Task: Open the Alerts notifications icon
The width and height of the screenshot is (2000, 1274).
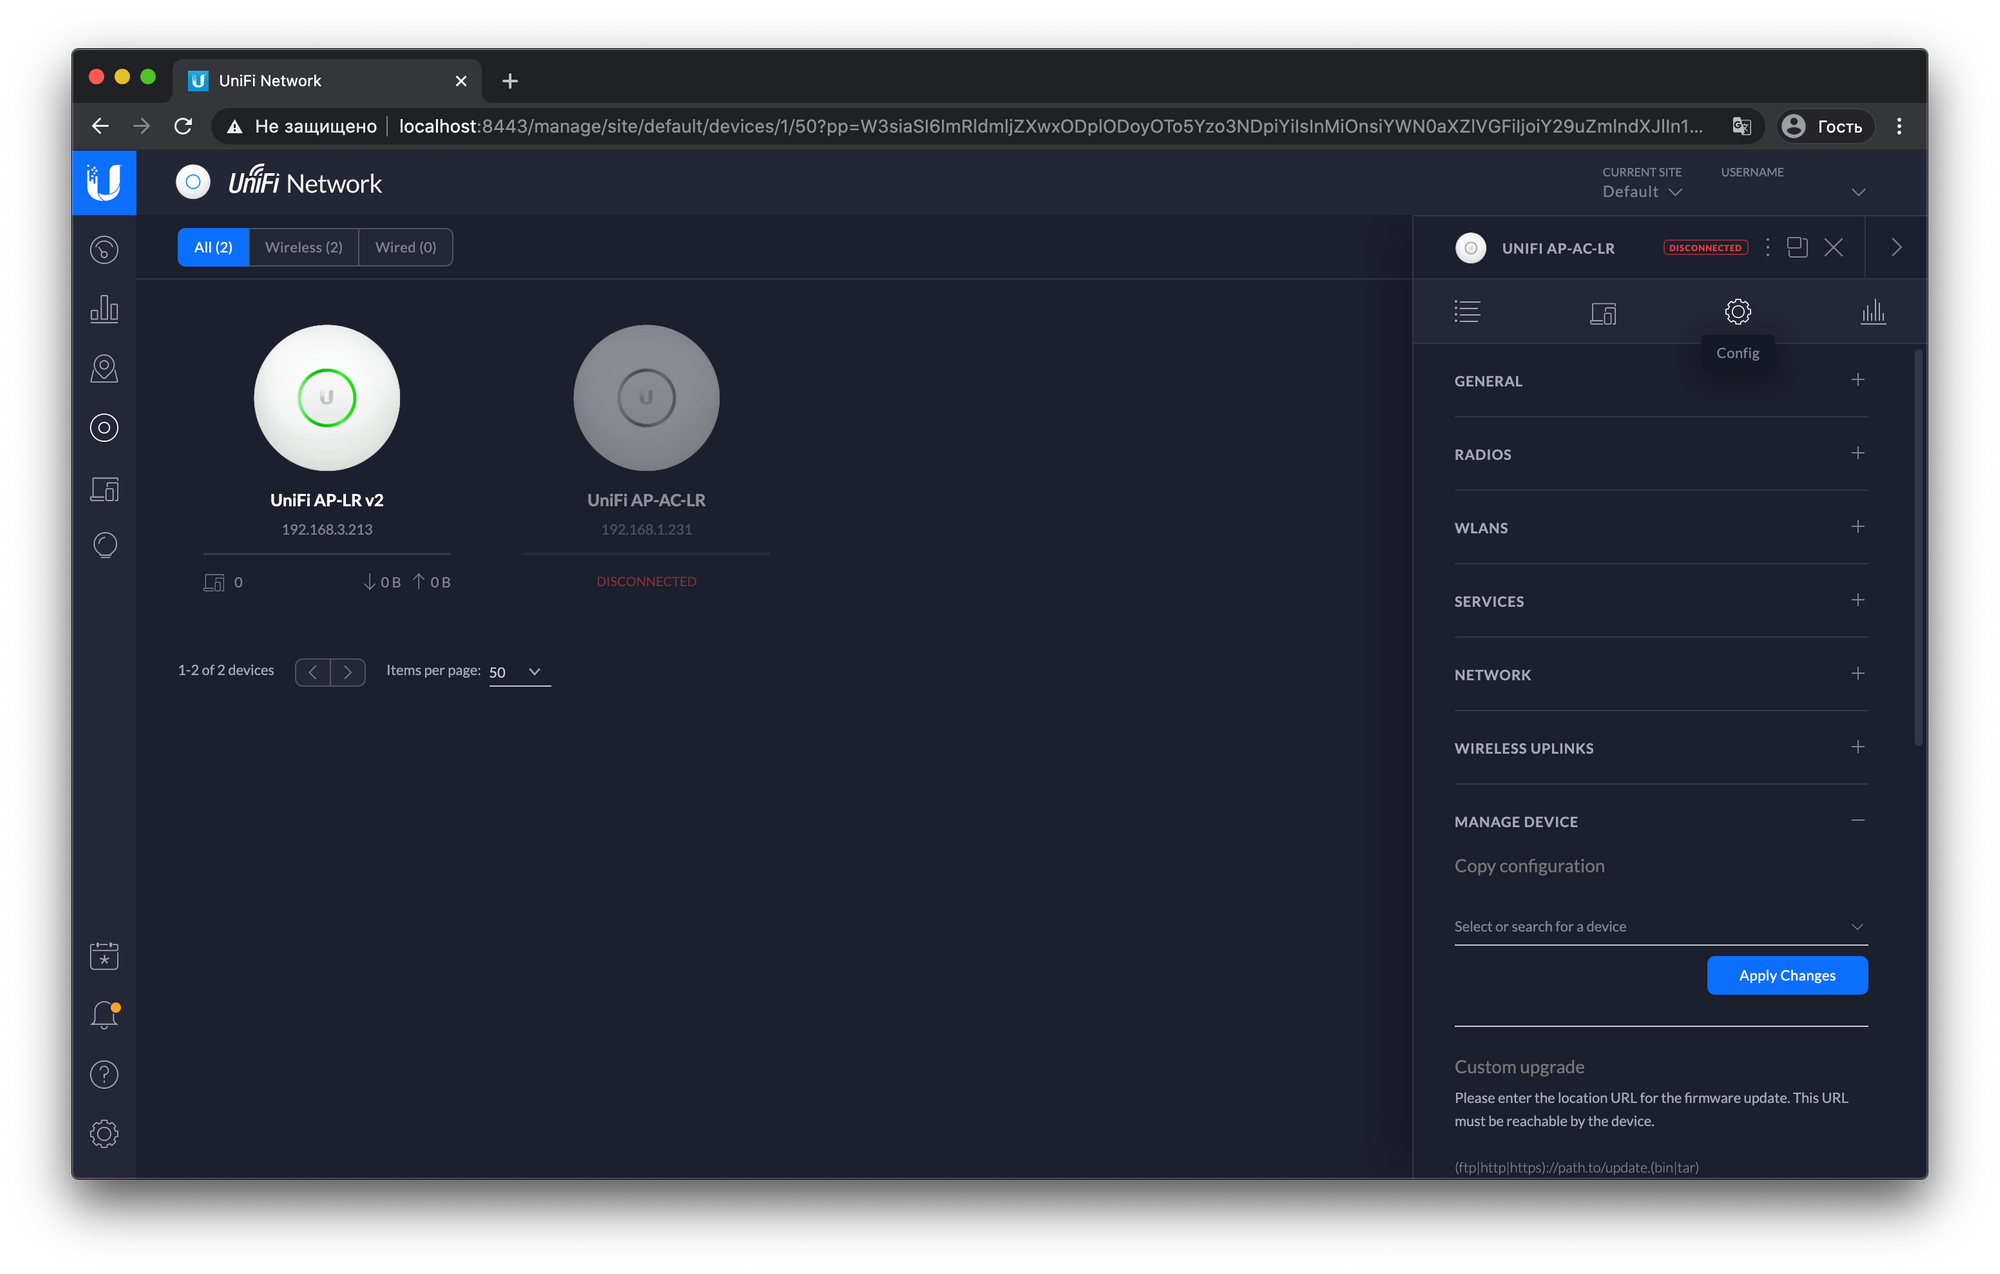Action: 105,1015
